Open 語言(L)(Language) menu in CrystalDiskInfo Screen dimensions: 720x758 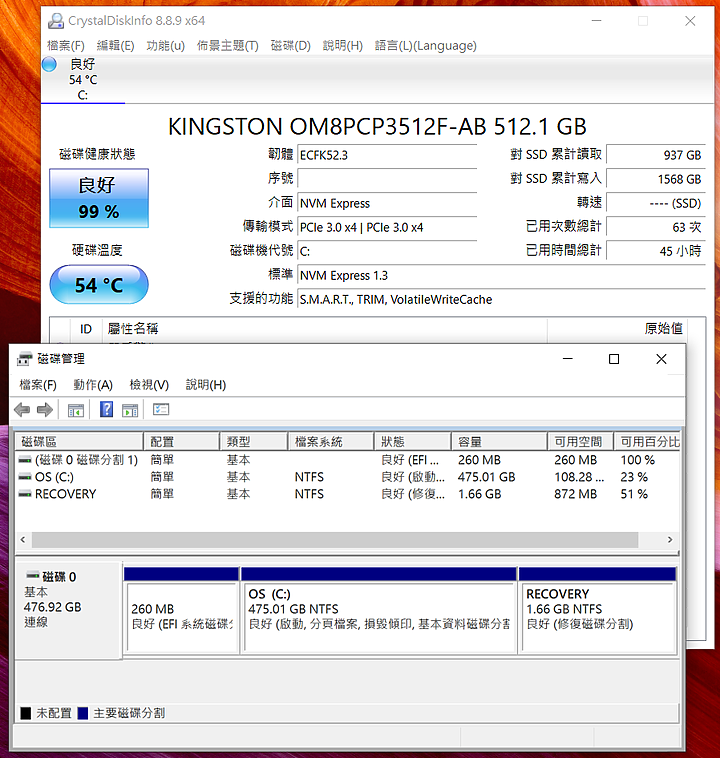[x=426, y=45]
